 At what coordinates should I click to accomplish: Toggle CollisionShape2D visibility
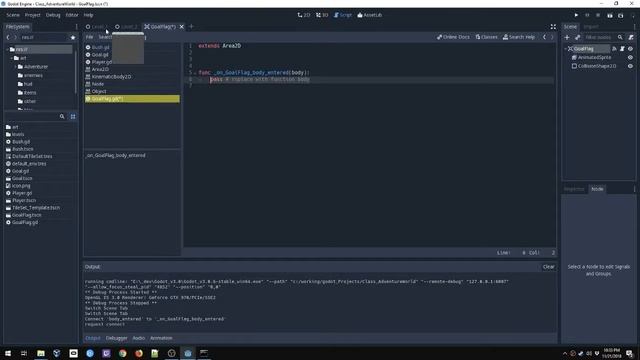(630, 66)
